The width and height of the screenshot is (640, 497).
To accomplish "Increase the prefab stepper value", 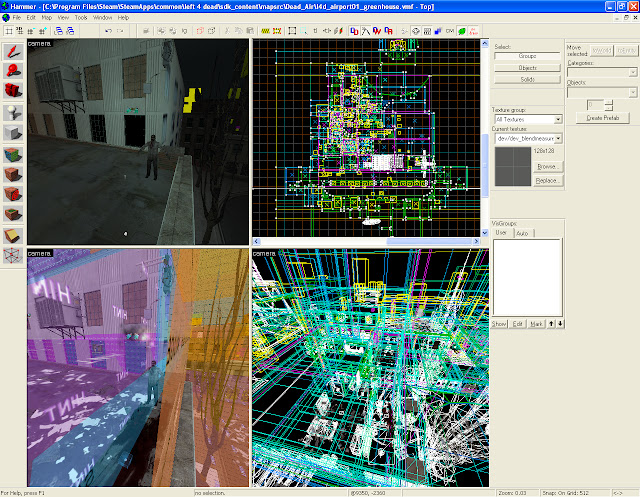I will coord(609,103).
